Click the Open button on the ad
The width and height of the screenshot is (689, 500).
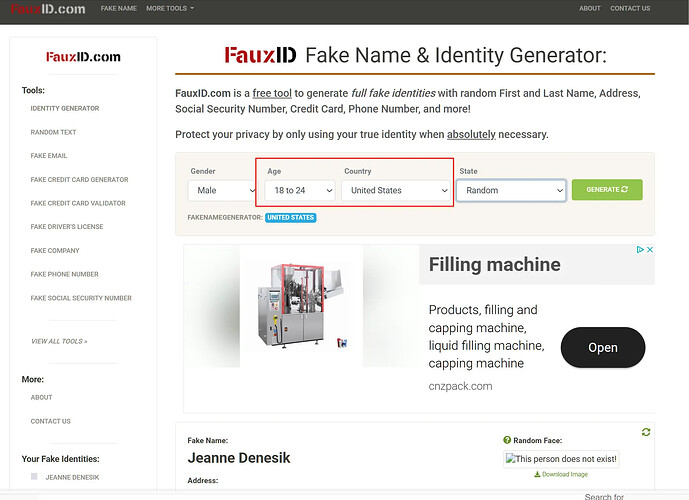pos(603,347)
